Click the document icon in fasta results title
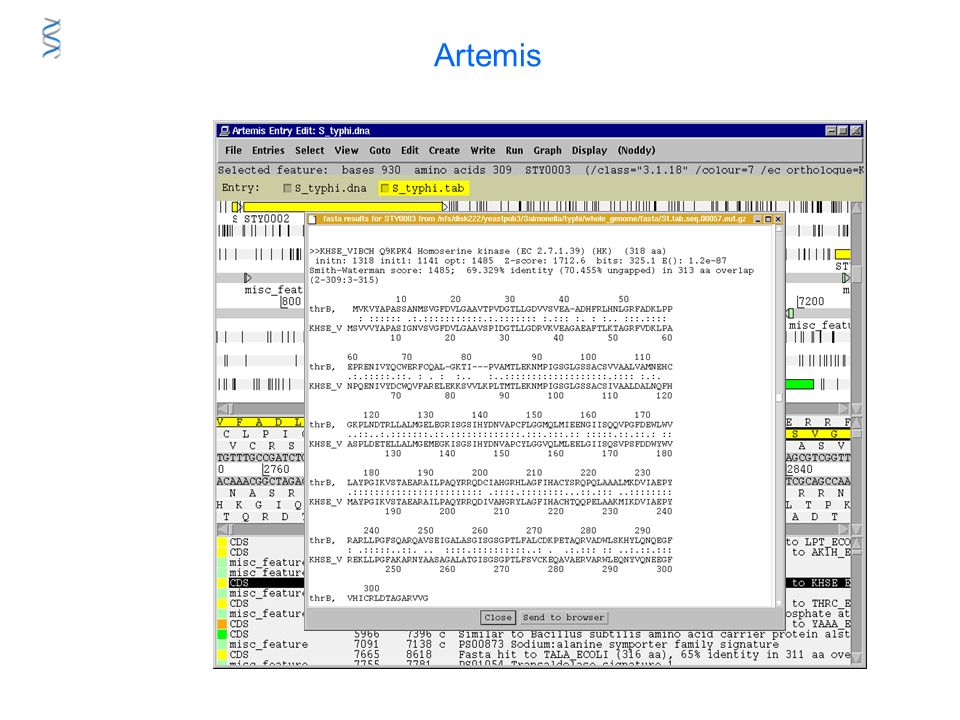The height and width of the screenshot is (720, 960). [x=312, y=219]
